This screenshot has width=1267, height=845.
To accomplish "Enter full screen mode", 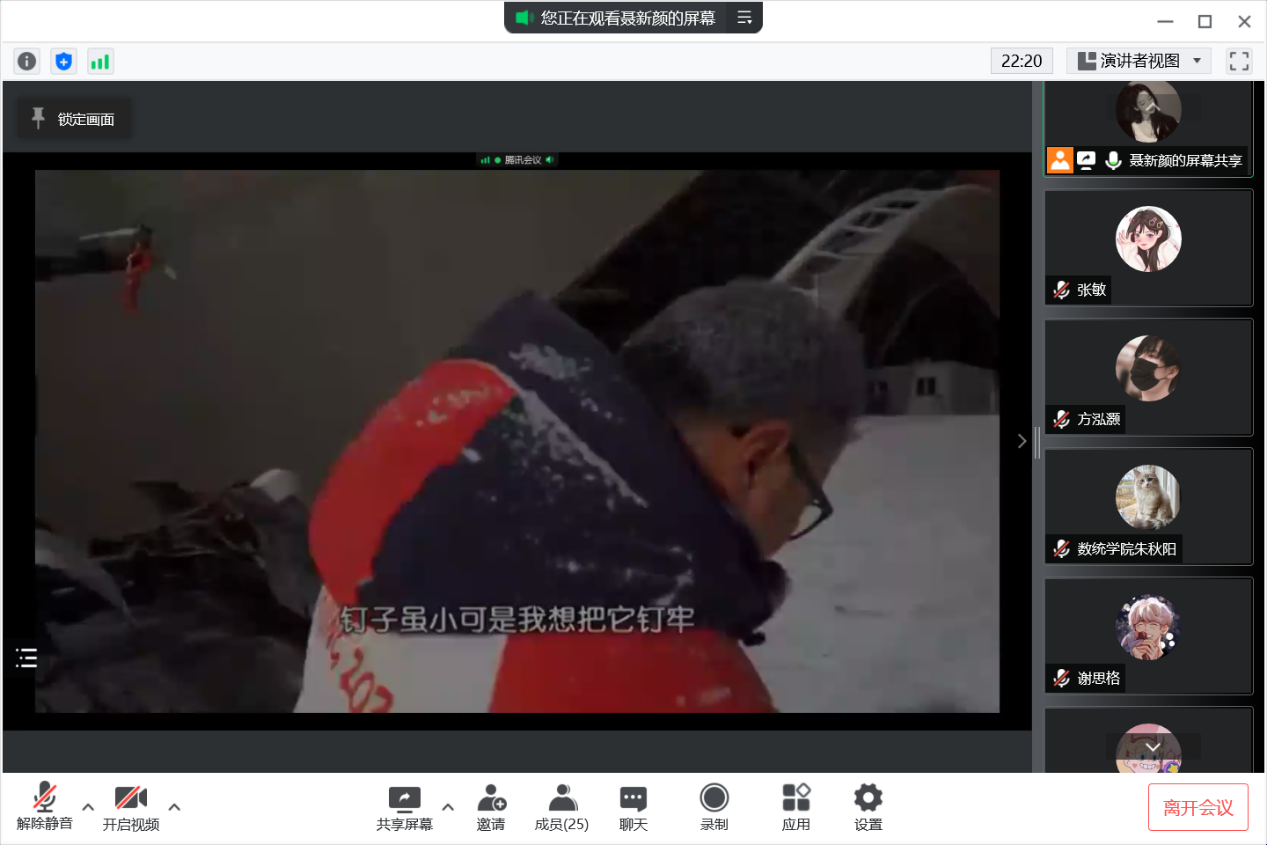I will [x=1239, y=61].
